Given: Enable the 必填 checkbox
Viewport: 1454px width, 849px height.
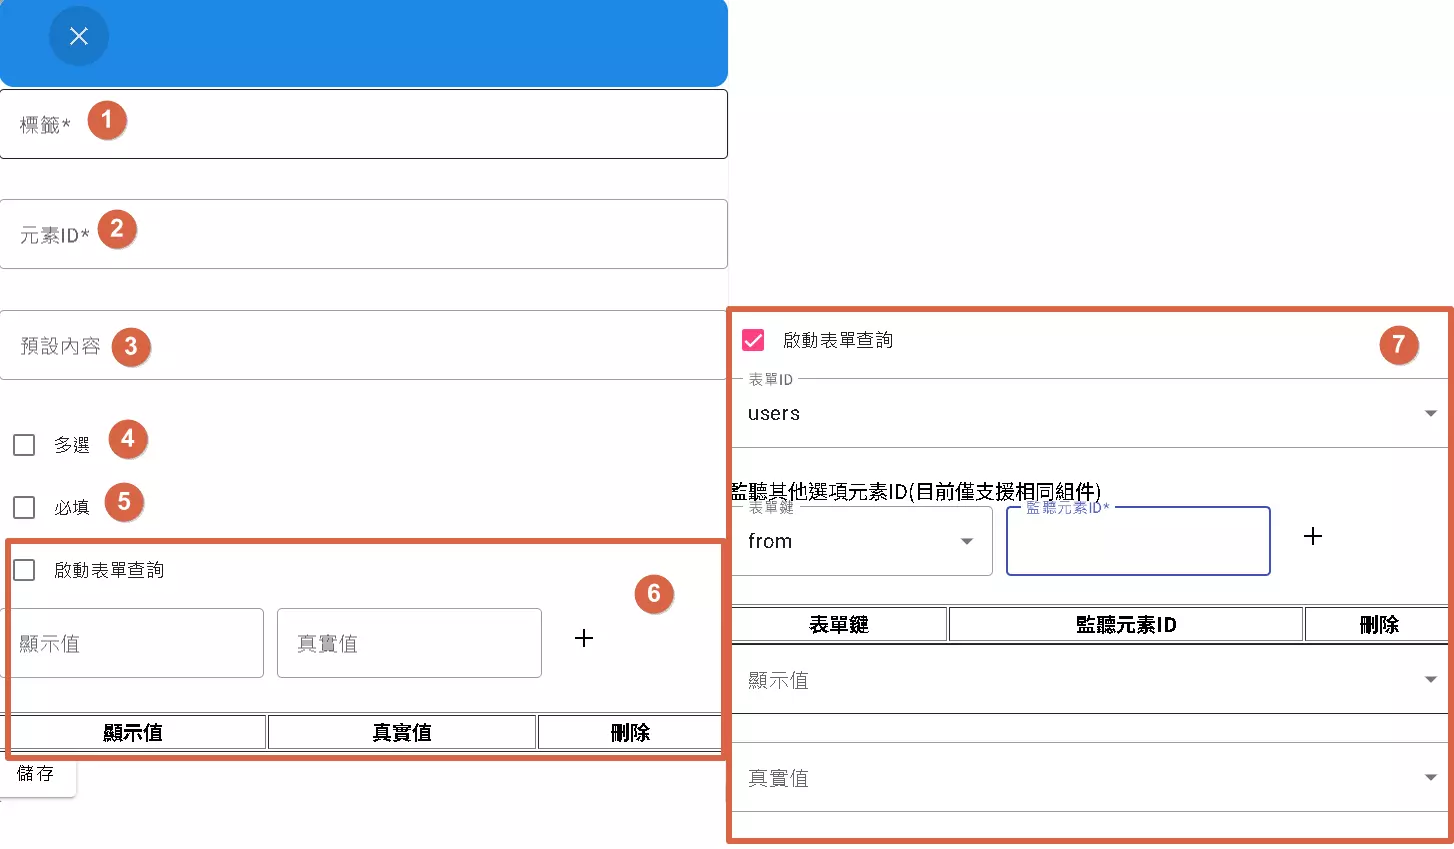Looking at the screenshot, I should point(23,507).
